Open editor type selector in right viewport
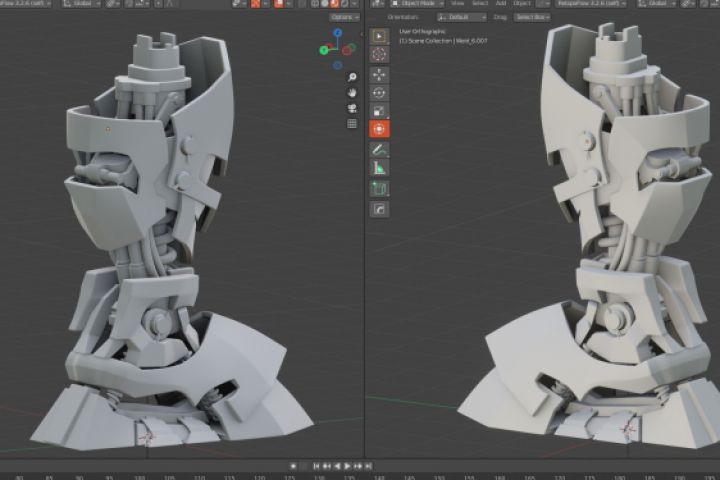This screenshot has width=720, height=480. pos(377,4)
